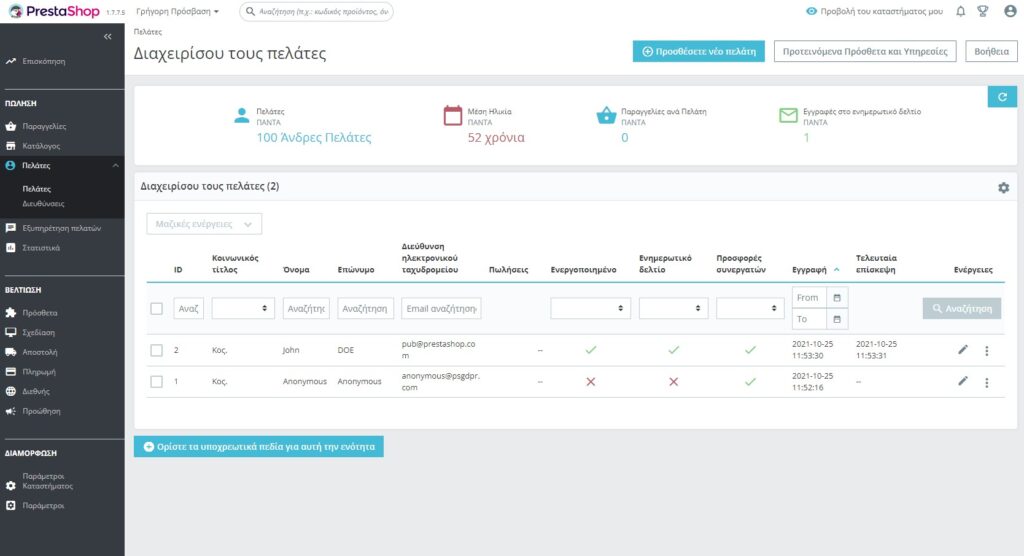Open three-dot actions menu for Anonymous customer

coord(987,382)
